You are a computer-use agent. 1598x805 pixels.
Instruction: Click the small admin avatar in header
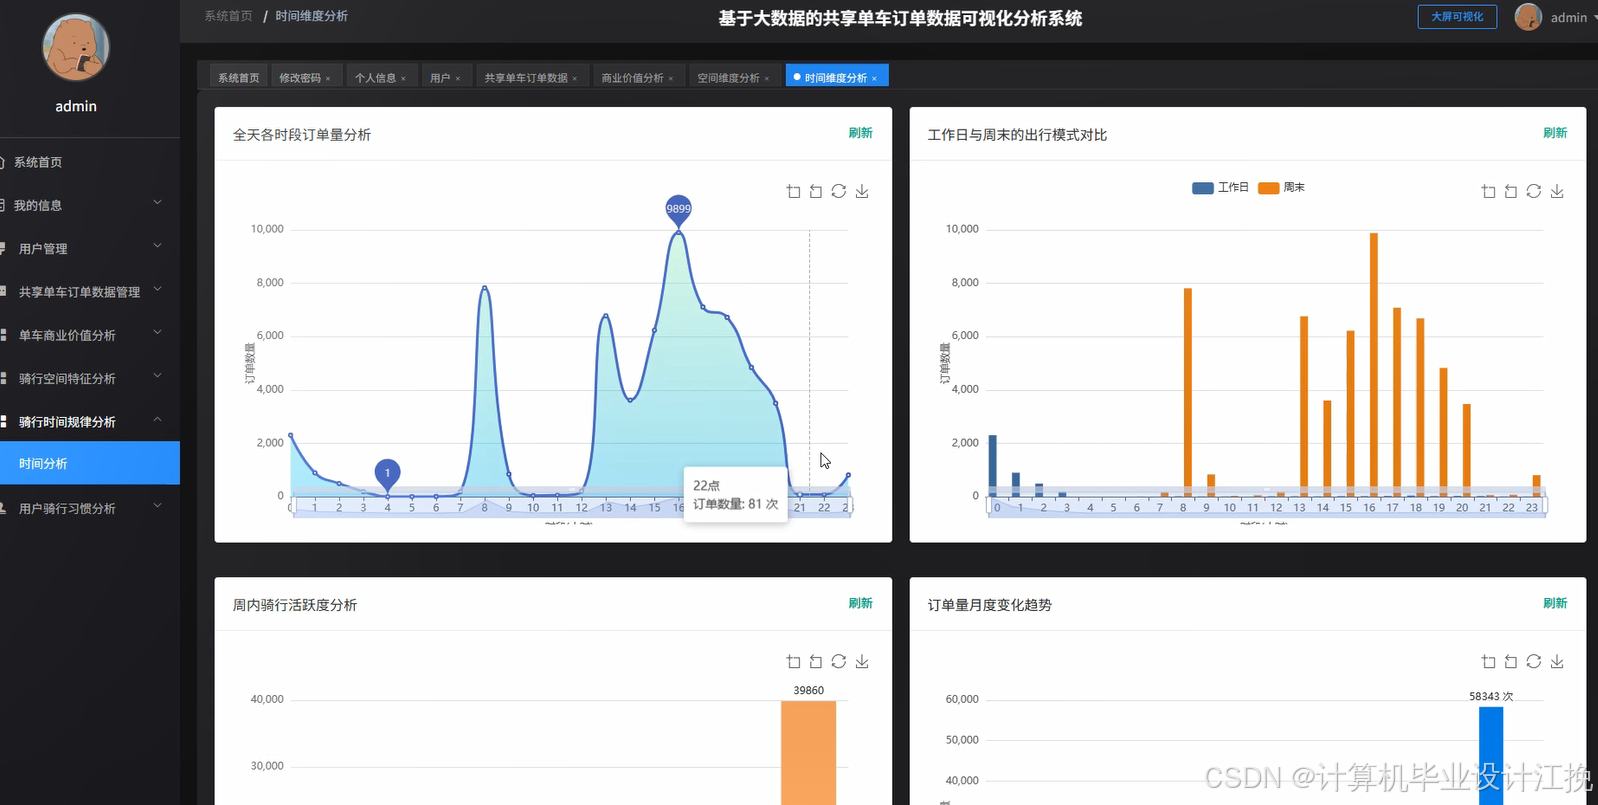(1528, 17)
